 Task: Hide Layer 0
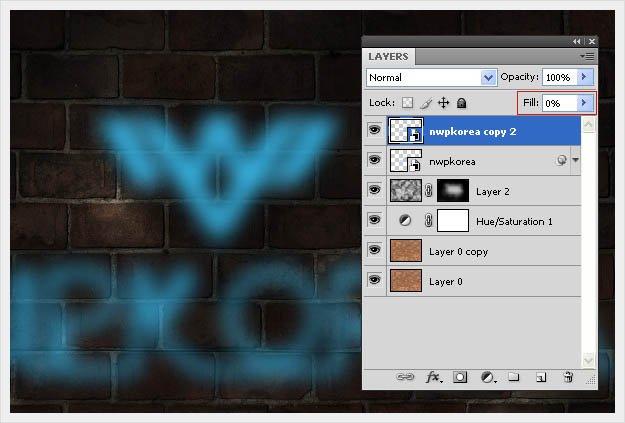point(374,280)
